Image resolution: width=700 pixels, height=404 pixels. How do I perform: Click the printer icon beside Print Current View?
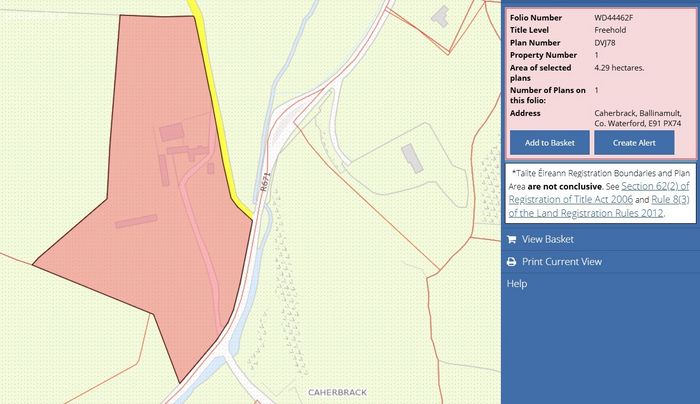point(512,262)
